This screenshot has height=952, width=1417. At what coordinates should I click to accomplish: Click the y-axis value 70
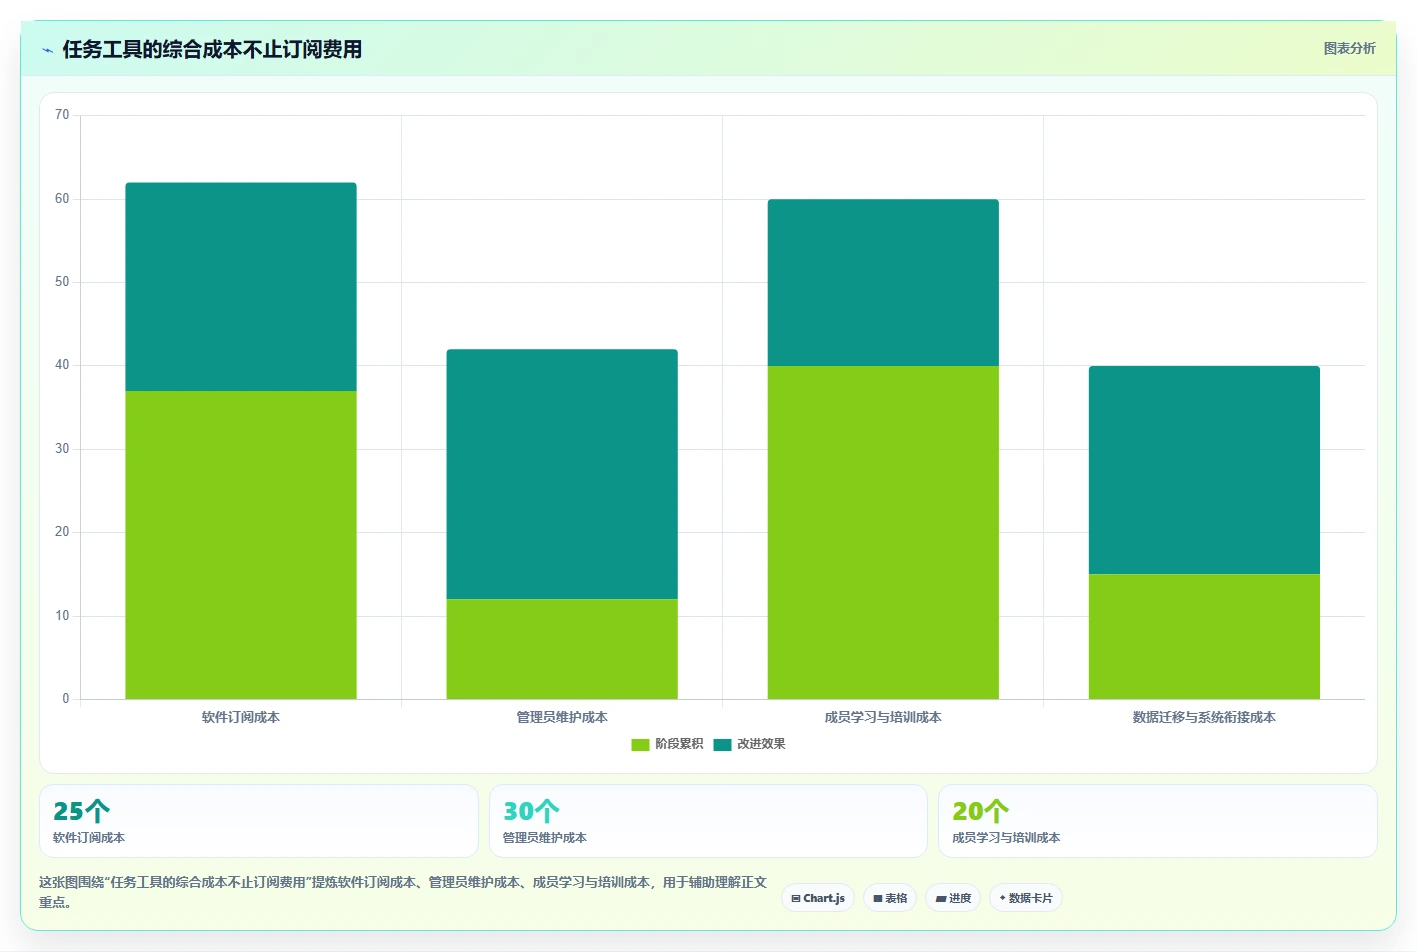pos(62,115)
